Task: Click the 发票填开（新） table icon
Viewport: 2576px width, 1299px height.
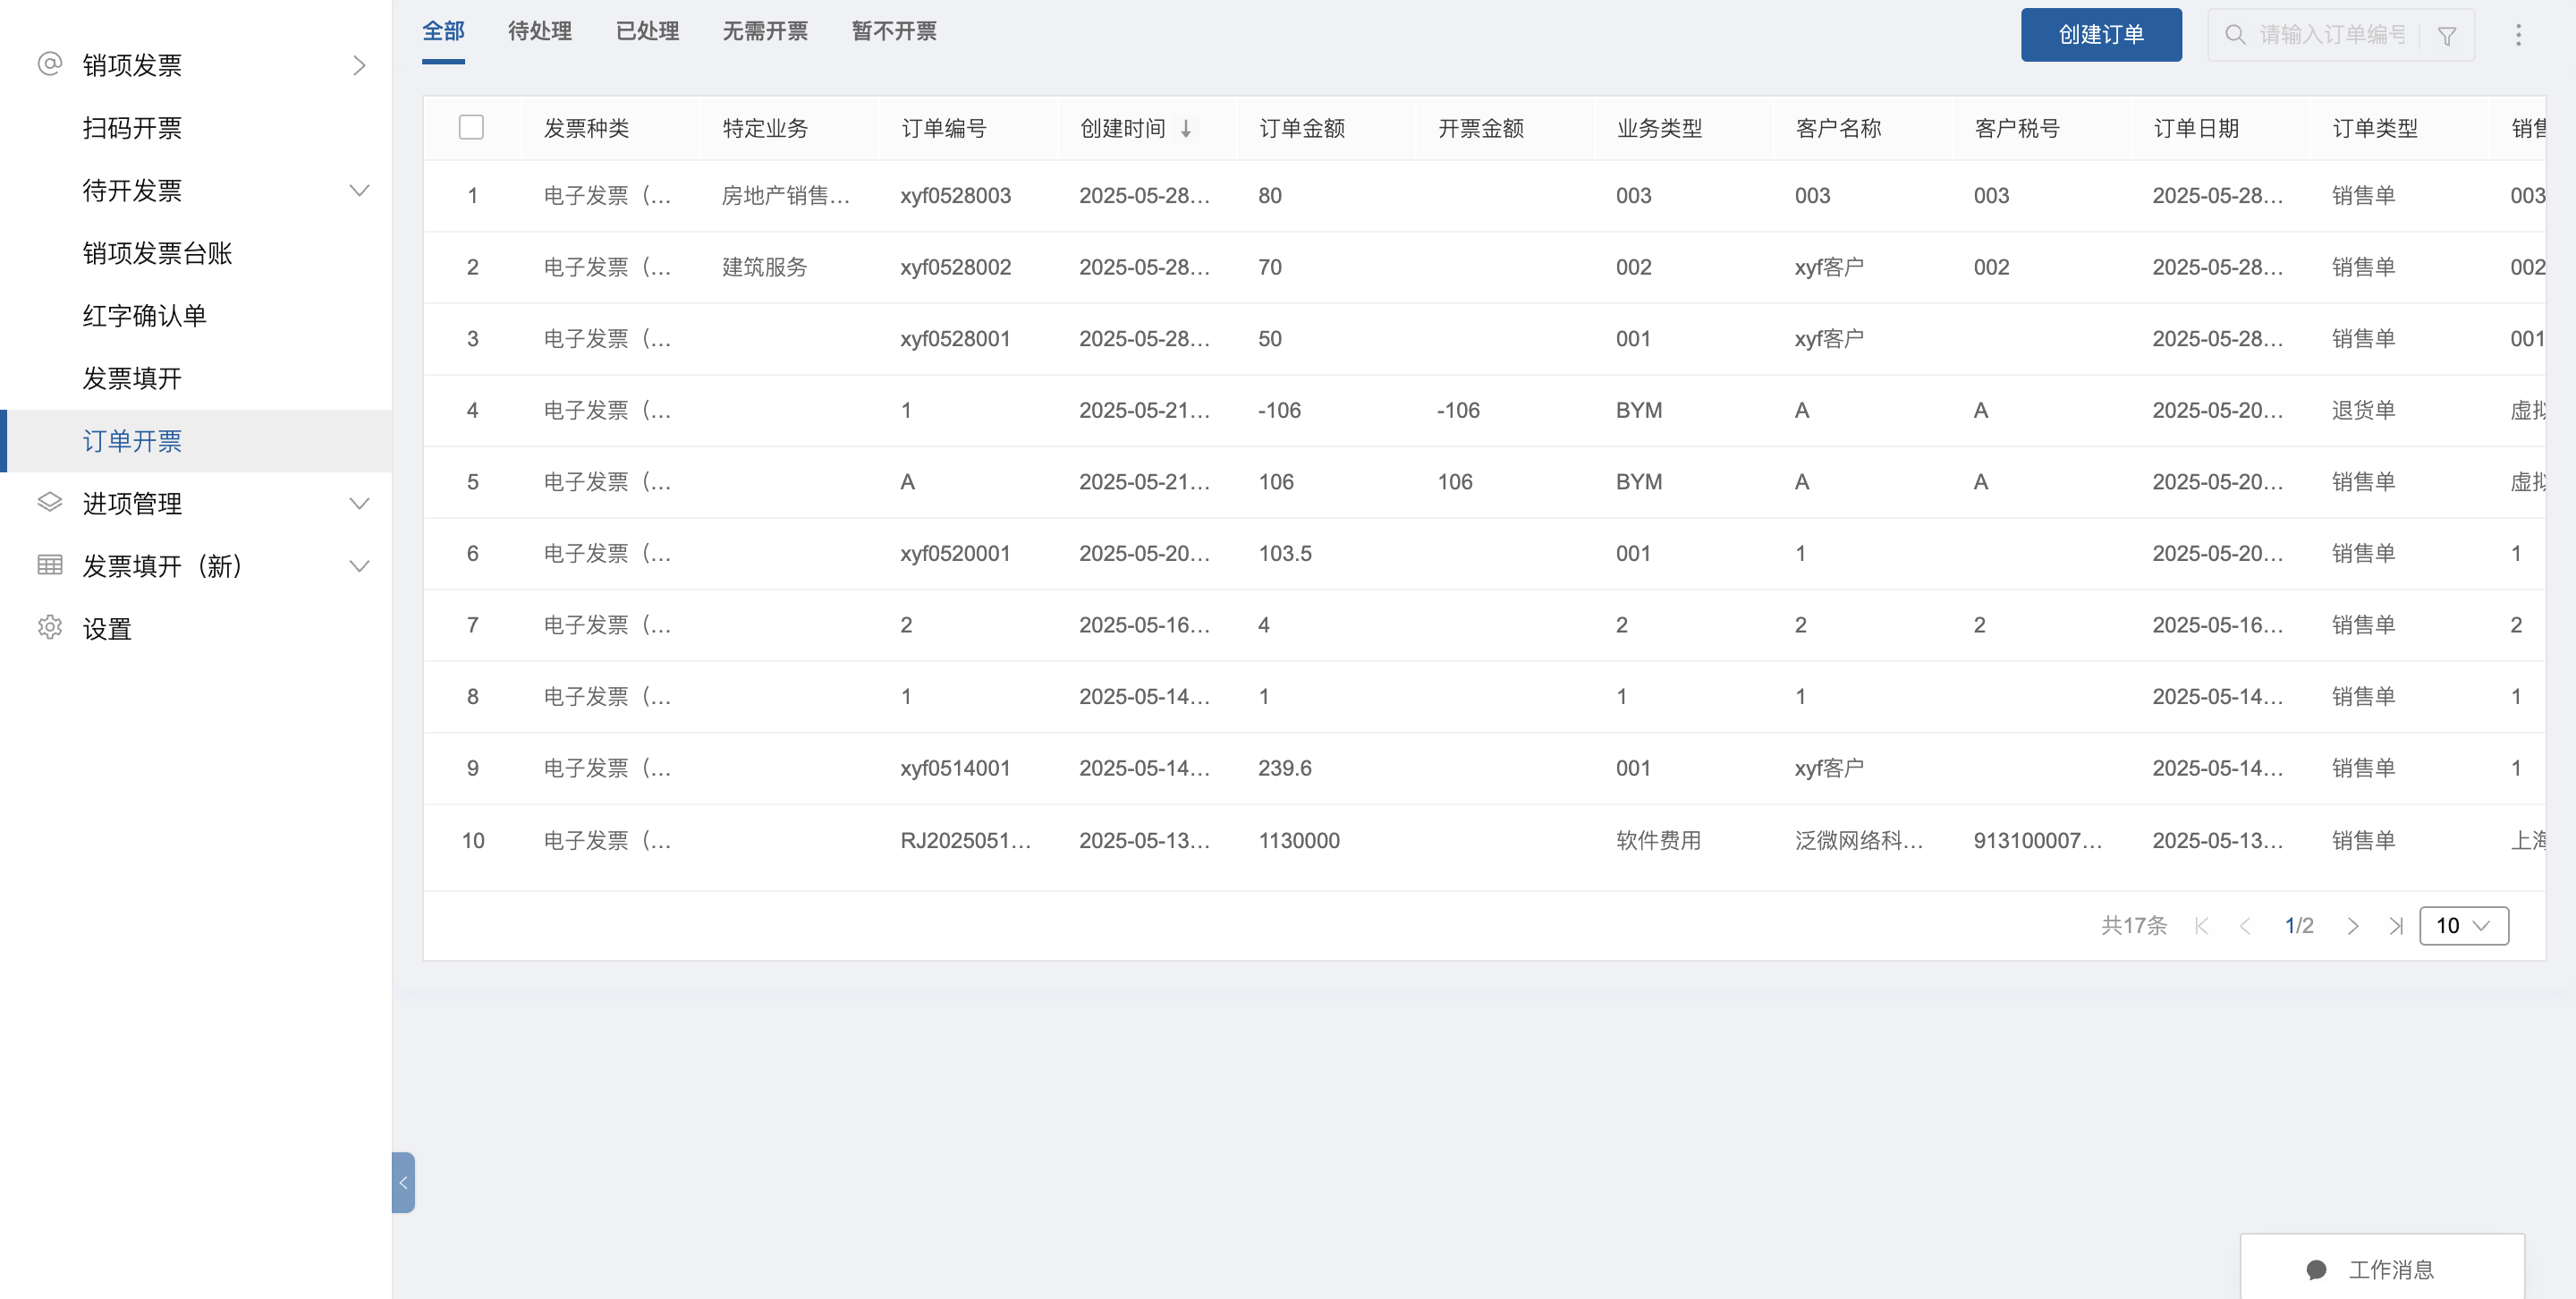Action: point(50,565)
